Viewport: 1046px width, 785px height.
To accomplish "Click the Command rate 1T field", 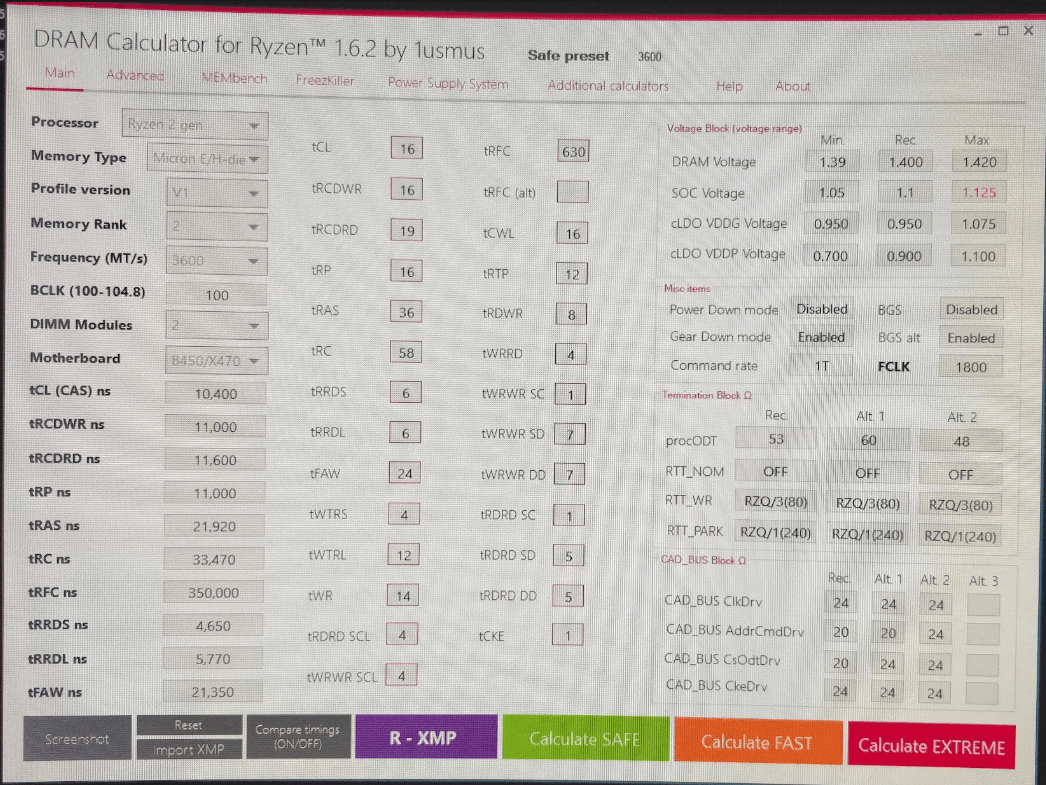I will coord(821,365).
